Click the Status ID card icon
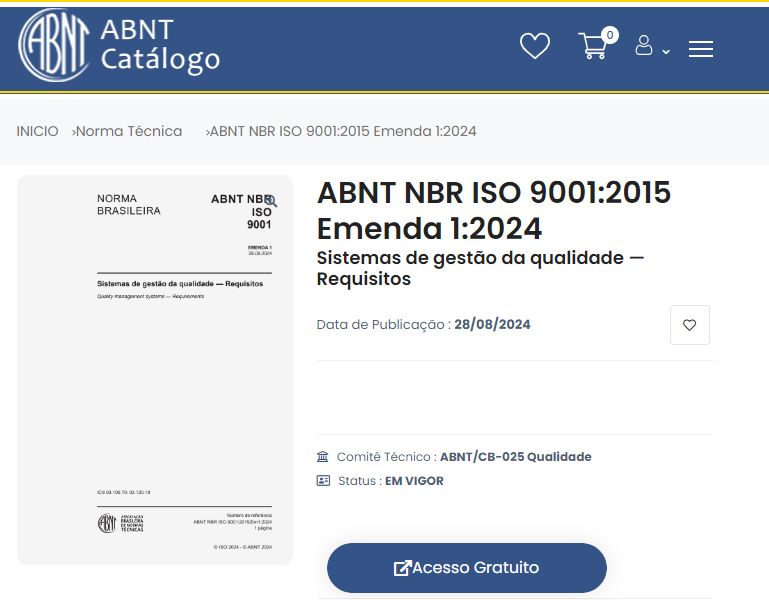 coord(323,481)
